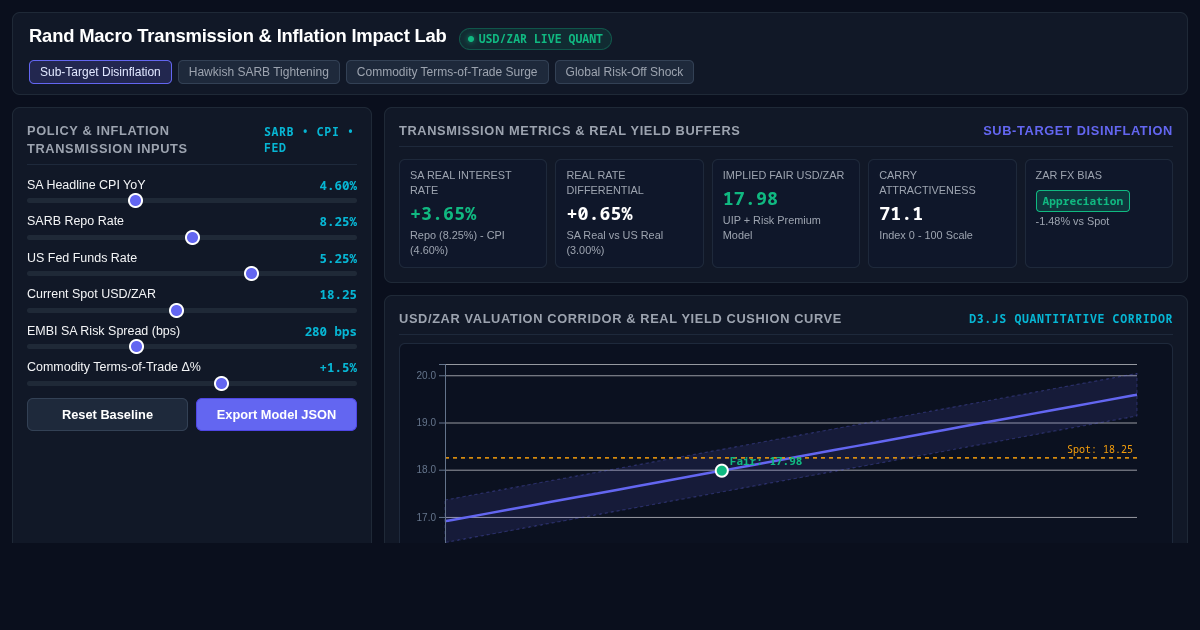Viewport: 1200px width, 630px height.
Task: Click the Spot: 18.25 chart label
Action: [1100, 450]
